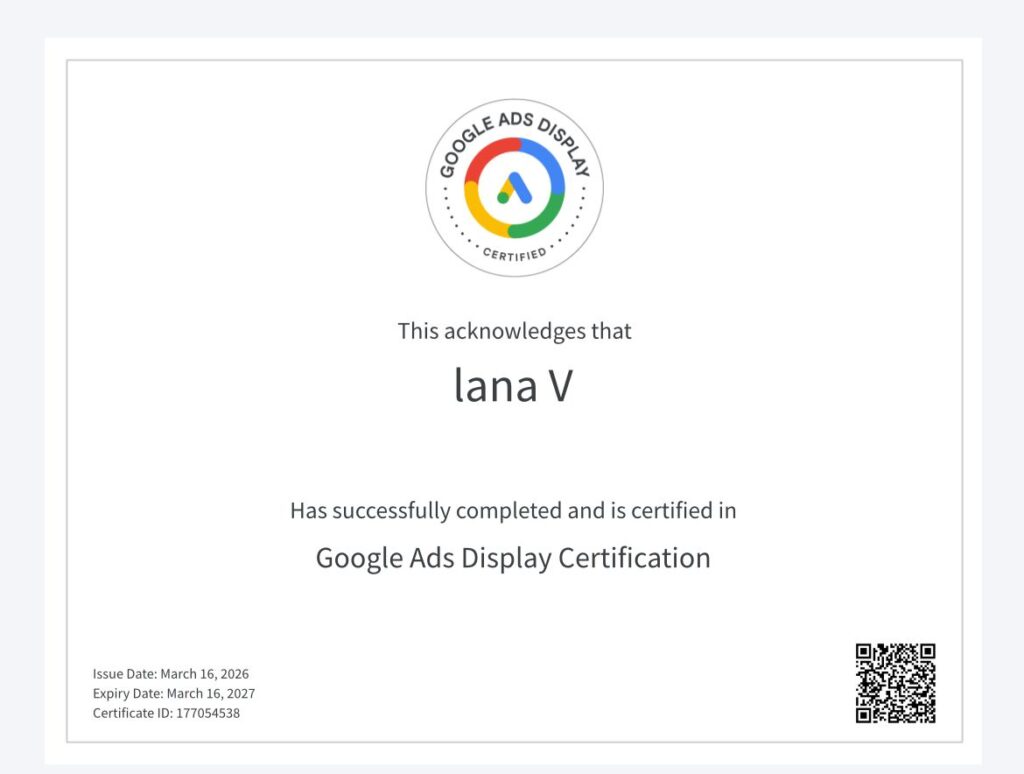Click "Issue Date: March 16, 2026"
This screenshot has height=774, width=1024.
point(170,674)
